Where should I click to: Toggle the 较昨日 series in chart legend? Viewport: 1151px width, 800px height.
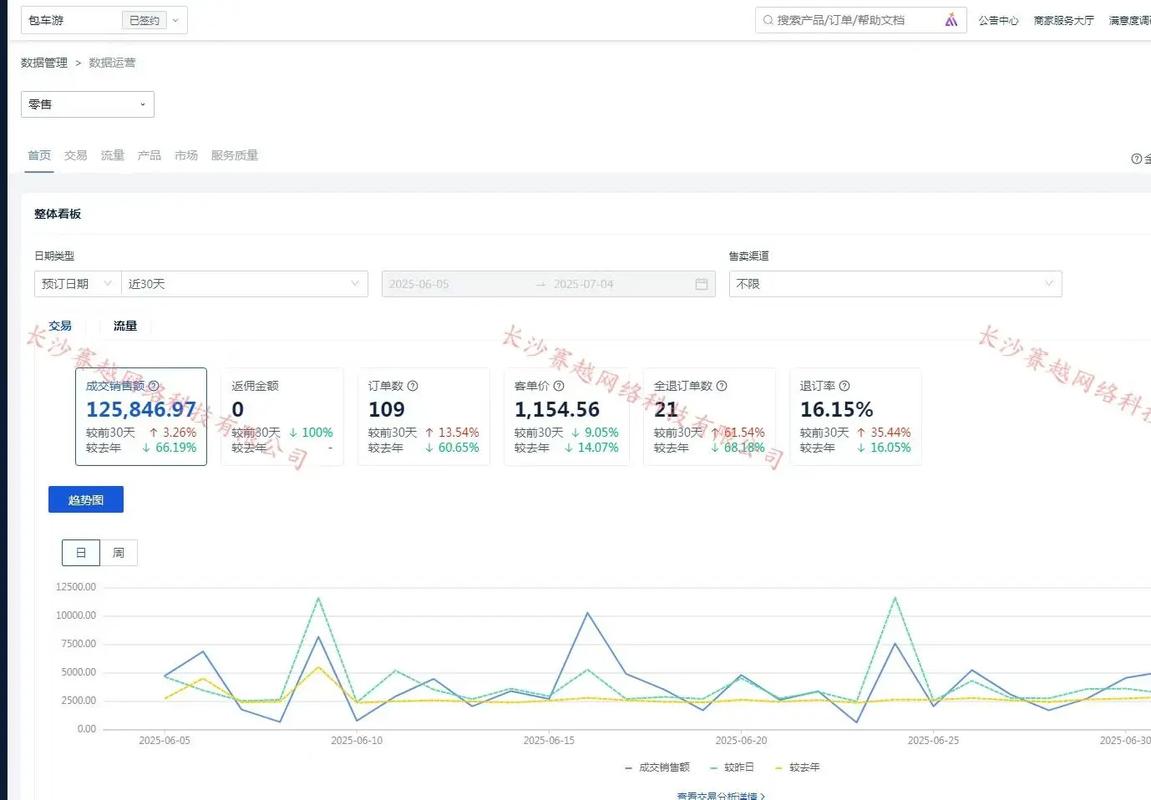tap(737, 767)
